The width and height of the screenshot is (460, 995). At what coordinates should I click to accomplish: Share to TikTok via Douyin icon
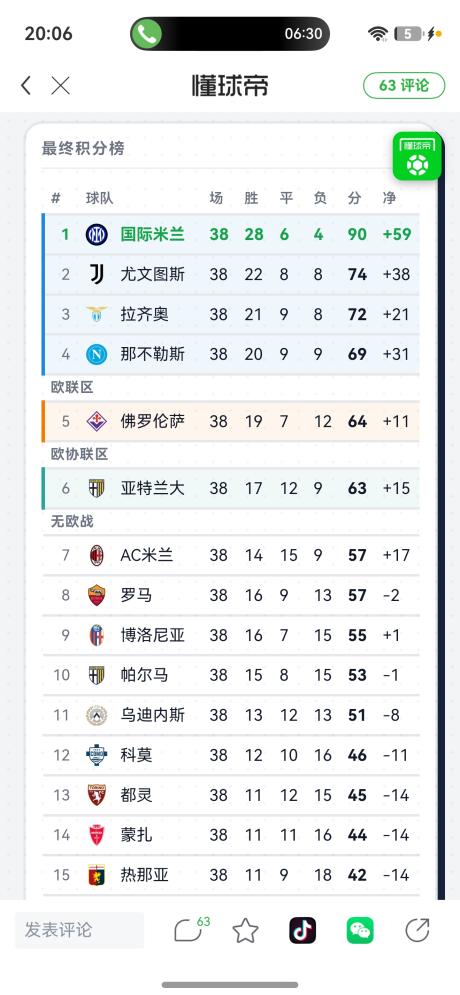coord(303,930)
